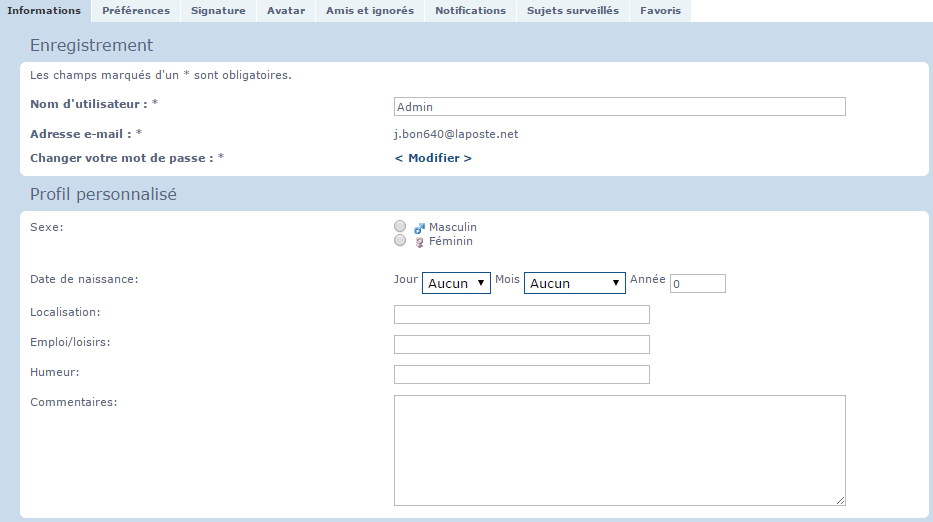
Task: Click the female gender symbol icon
Action: click(420, 242)
